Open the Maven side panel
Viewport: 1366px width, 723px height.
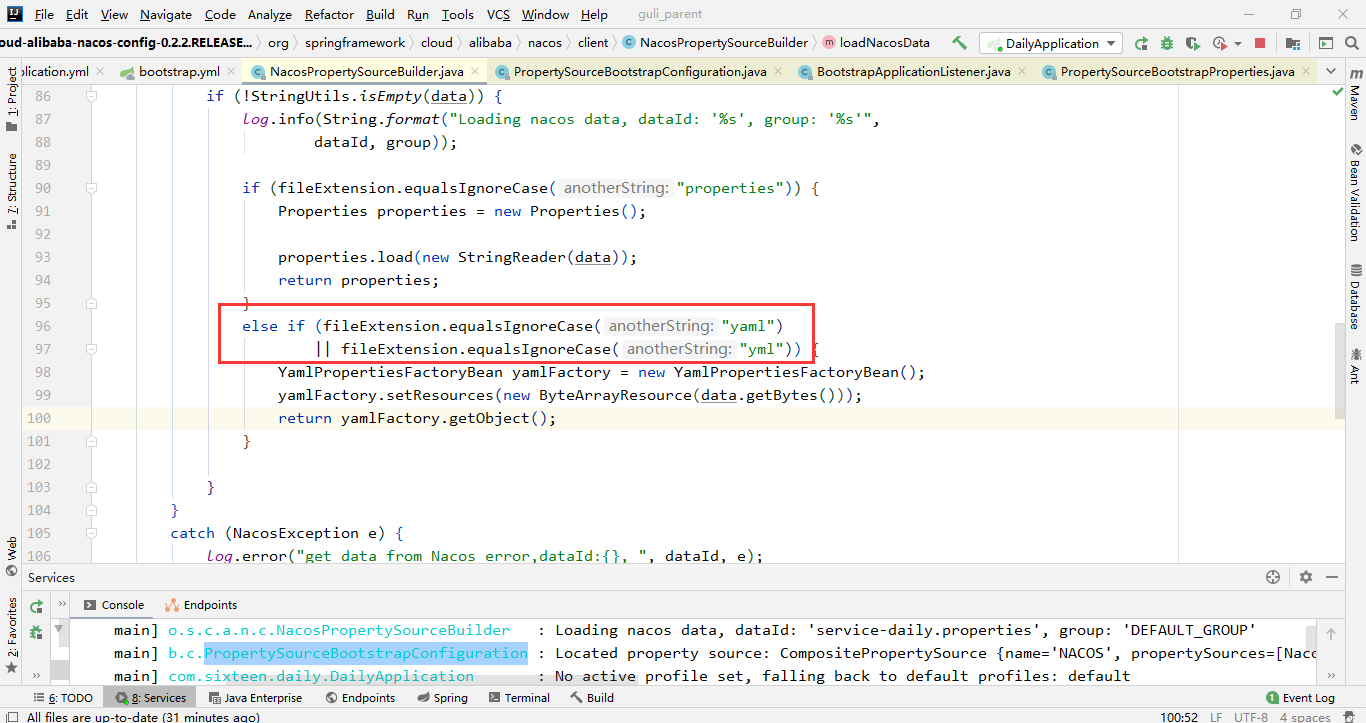[x=1354, y=96]
